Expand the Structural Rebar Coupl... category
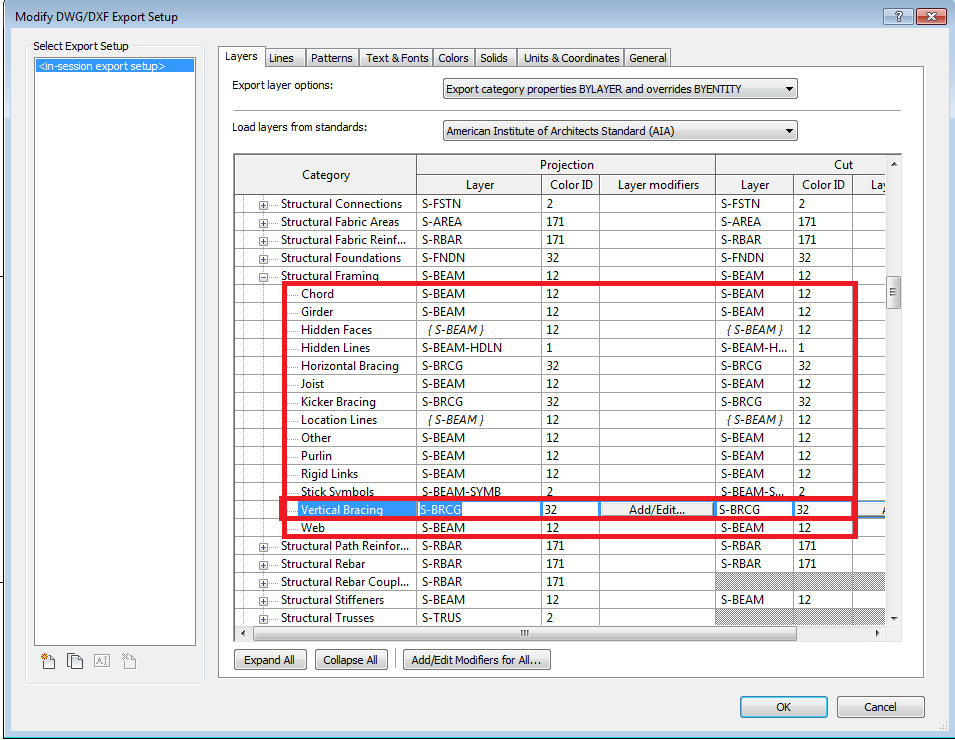This screenshot has height=740, width=955. tap(263, 583)
